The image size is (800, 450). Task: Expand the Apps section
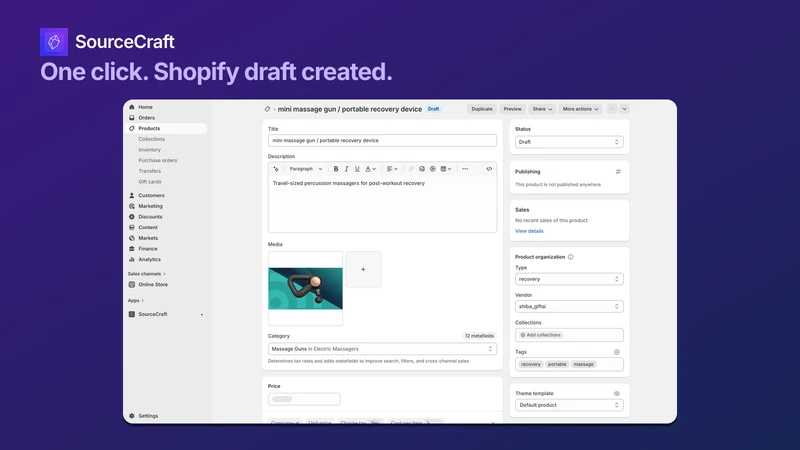point(136,301)
